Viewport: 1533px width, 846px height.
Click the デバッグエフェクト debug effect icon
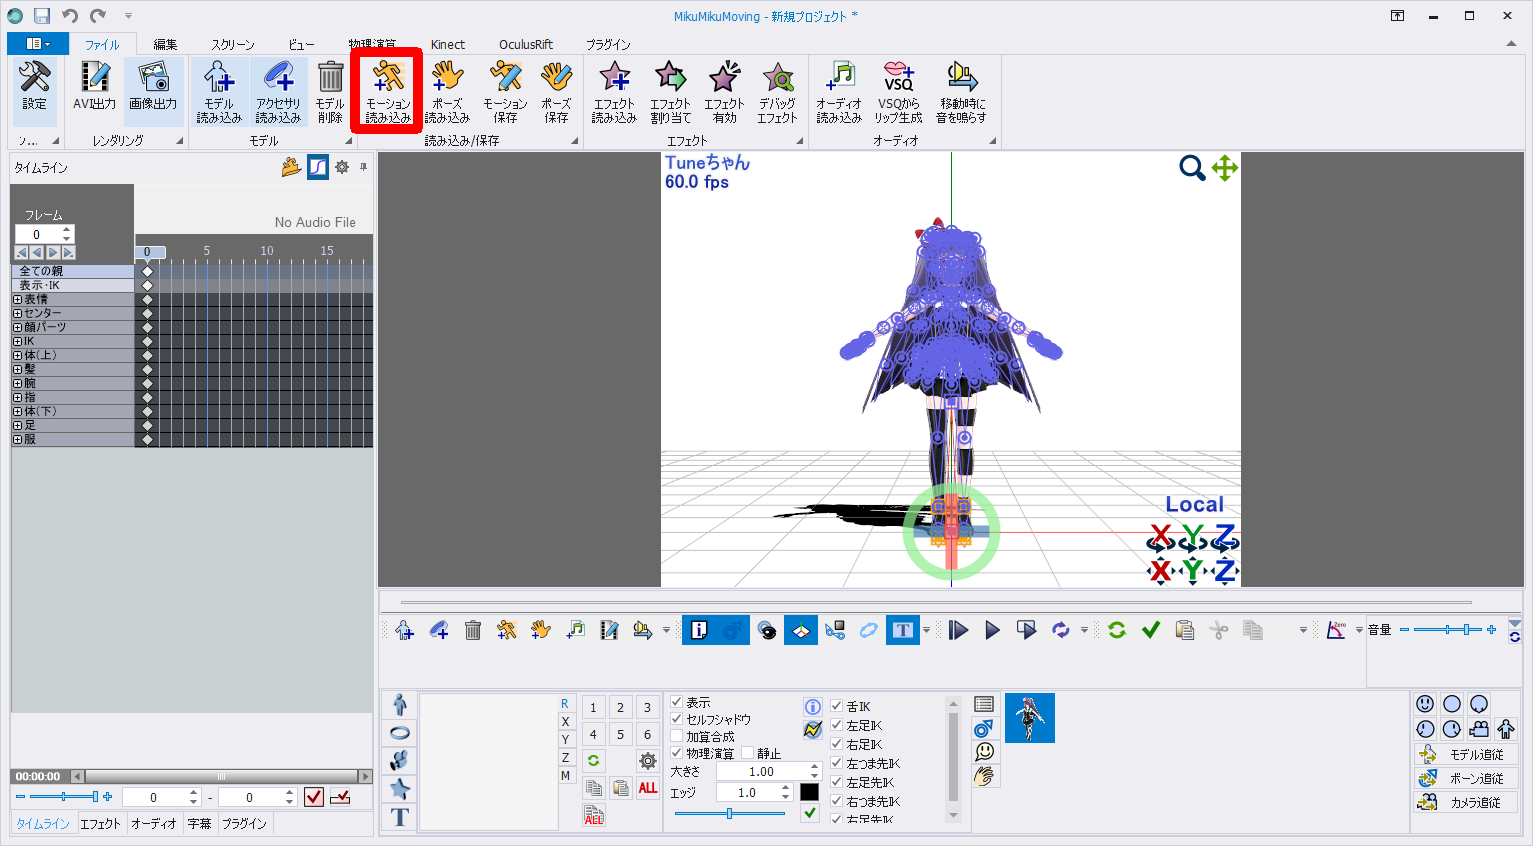click(777, 91)
